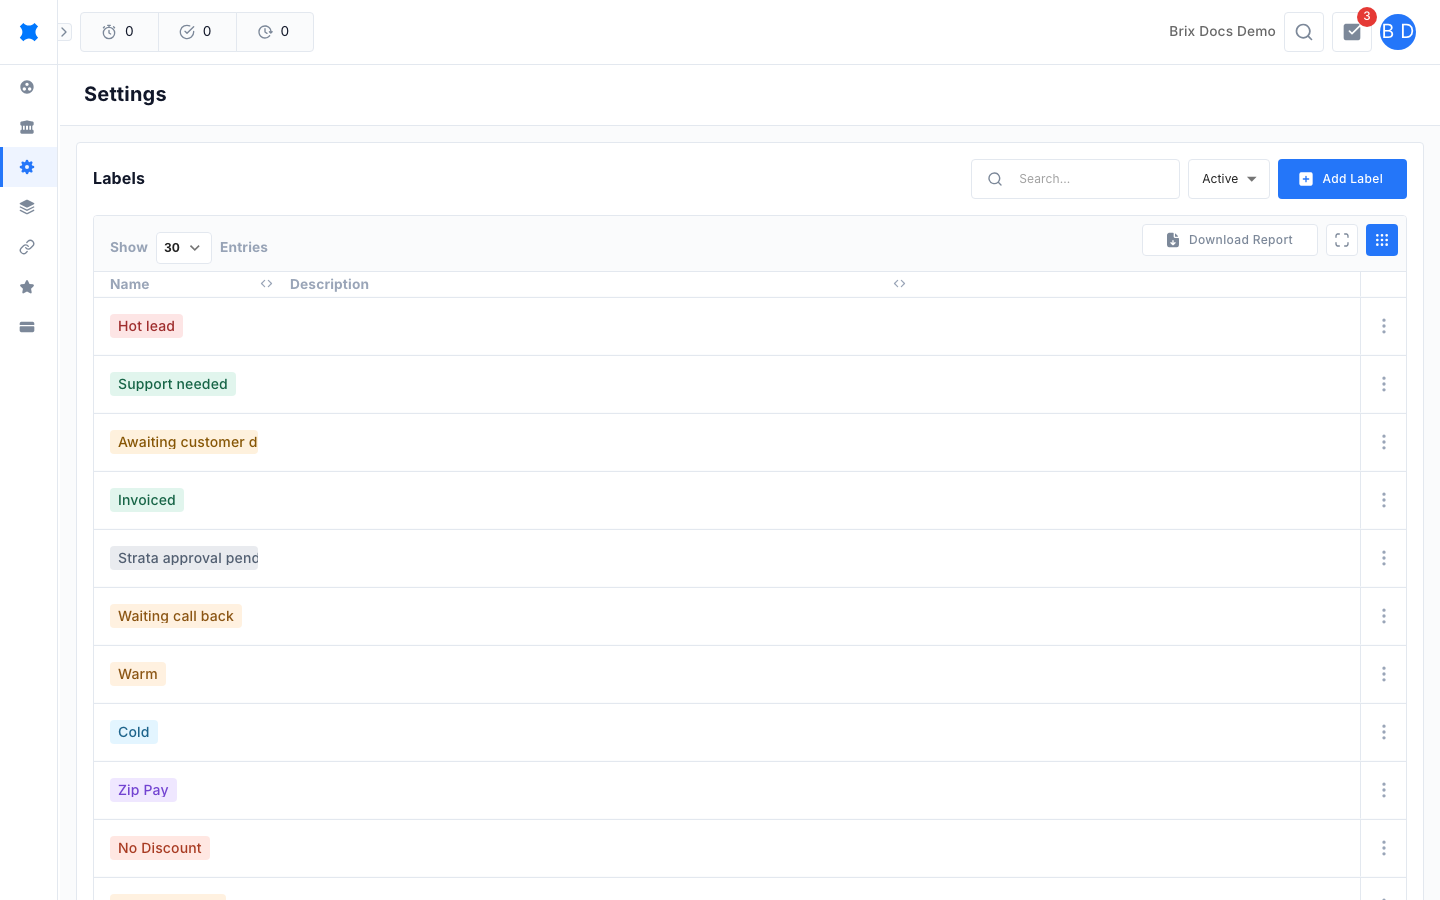Viewport: 1440px width, 900px height.
Task: Open the Waiting call back actions menu
Action: tap(1384, 616)
